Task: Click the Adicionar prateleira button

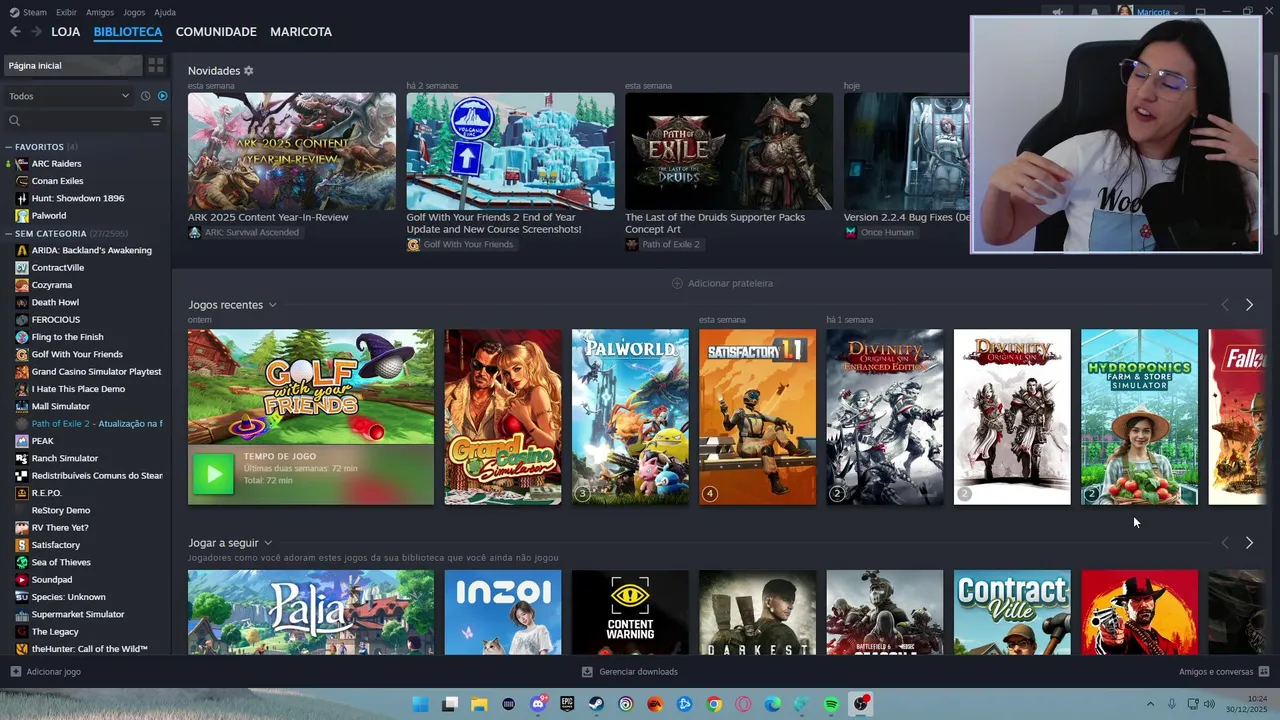Action: click(x=722, y=283)
